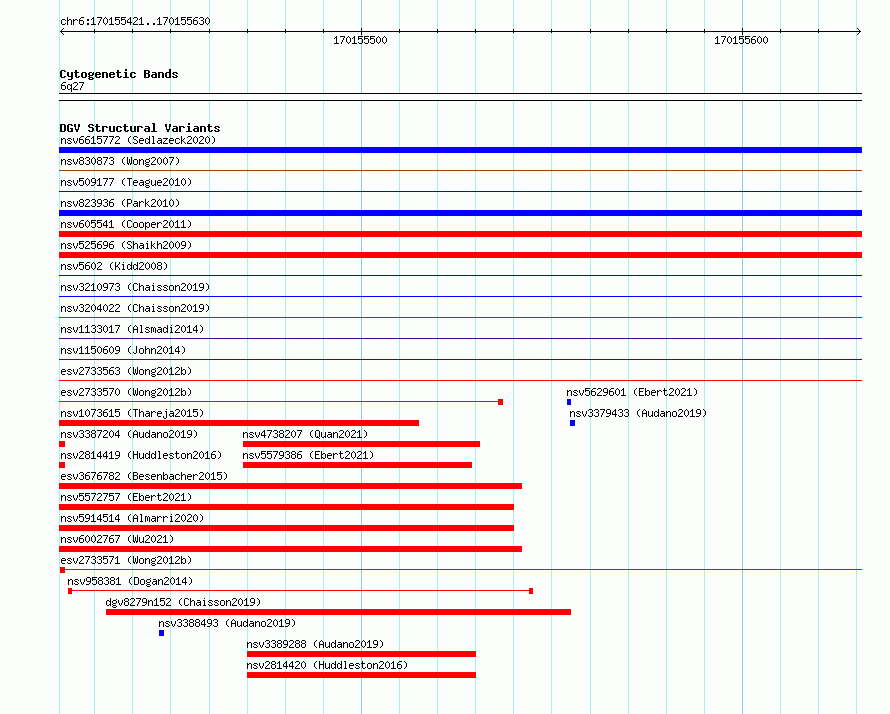Click chr6:170155421..170155630 region label

[x=135, y=22]
